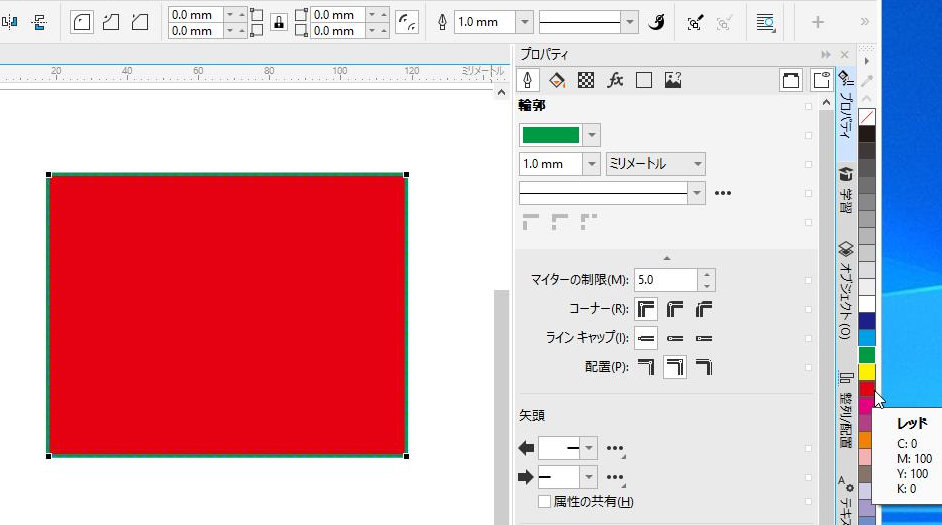This screenshot has height=525, width=942.
Task: Open line style settings ellipsis button
Action: click(x=723, y=193)
